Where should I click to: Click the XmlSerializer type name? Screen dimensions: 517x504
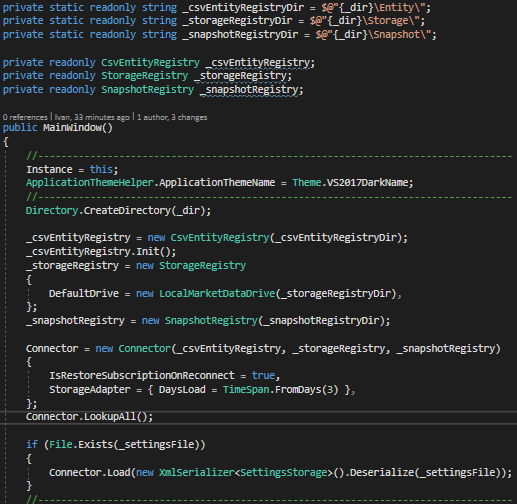[197, 473]
